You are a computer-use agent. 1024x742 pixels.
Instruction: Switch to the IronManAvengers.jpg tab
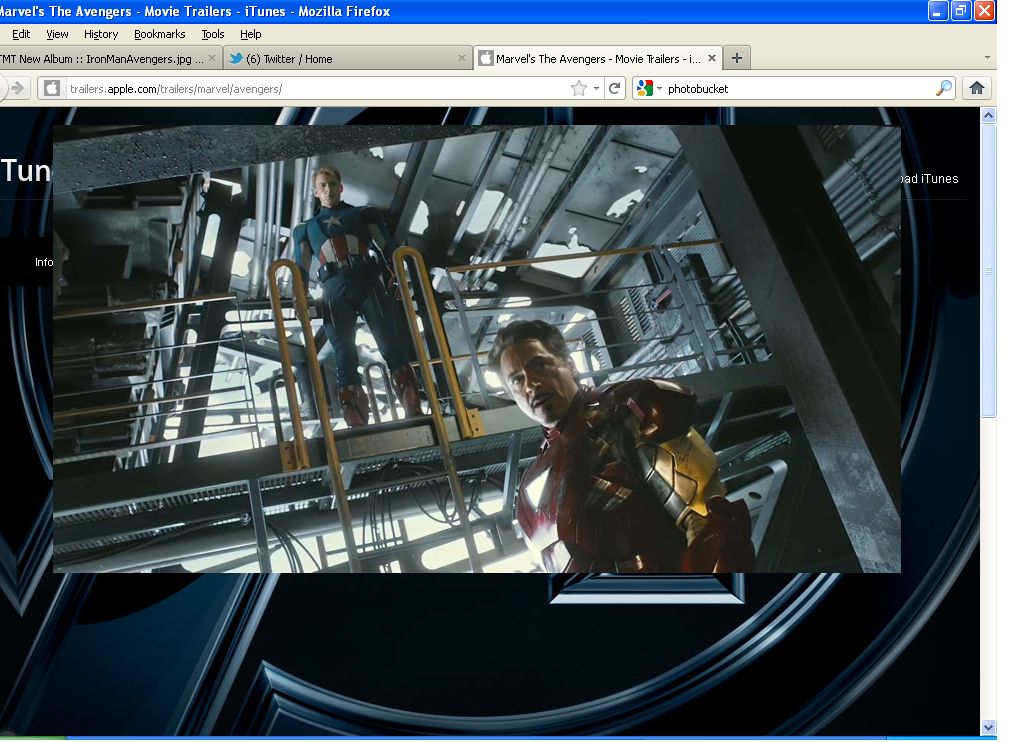105,58
